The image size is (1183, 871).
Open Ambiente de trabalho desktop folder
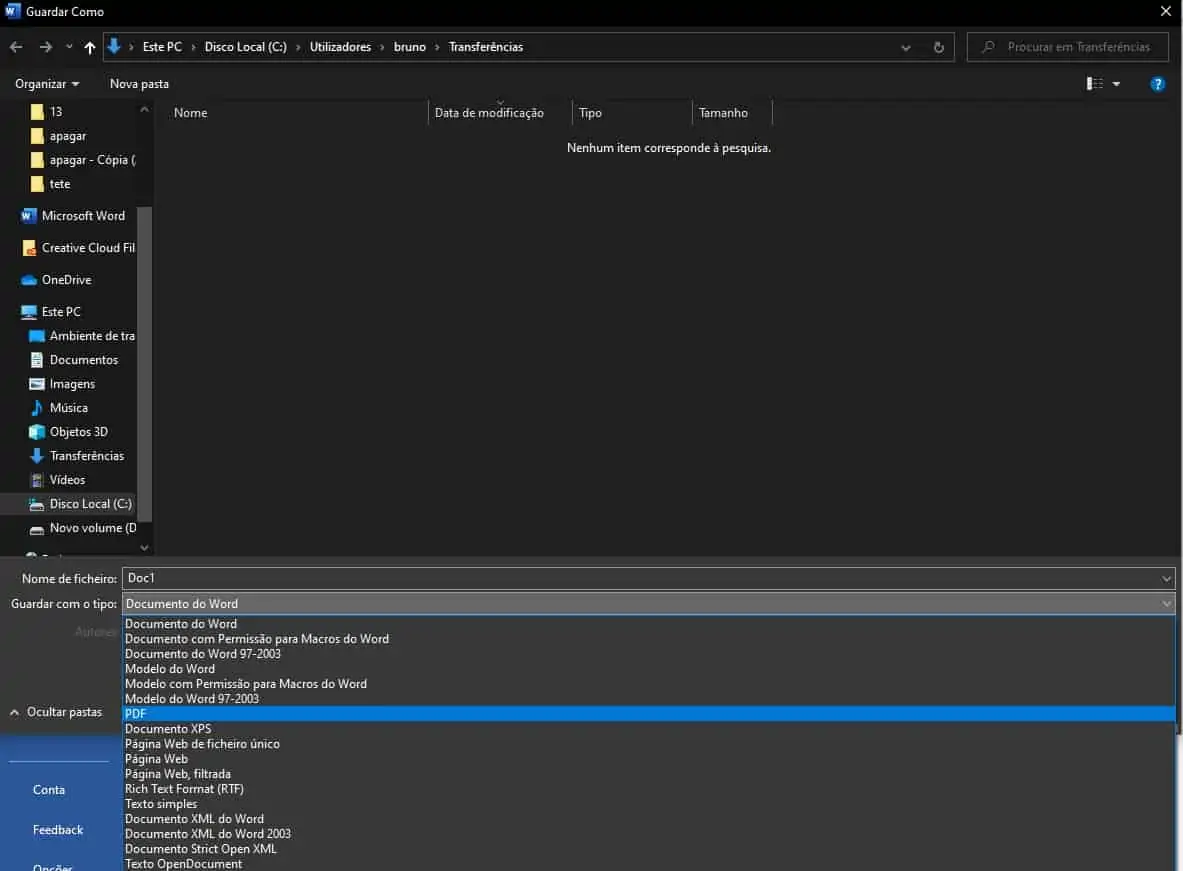(x=81, y=336)
